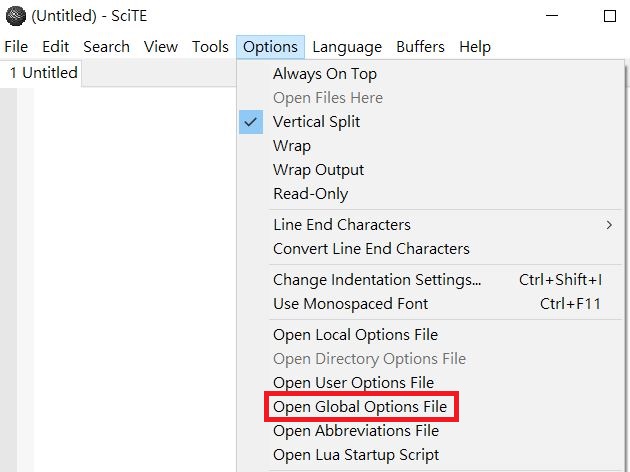Viewport: 630px width, 472px height.
Task: Expand the Line End Characters submenu arrow
Action: [609, 225]
